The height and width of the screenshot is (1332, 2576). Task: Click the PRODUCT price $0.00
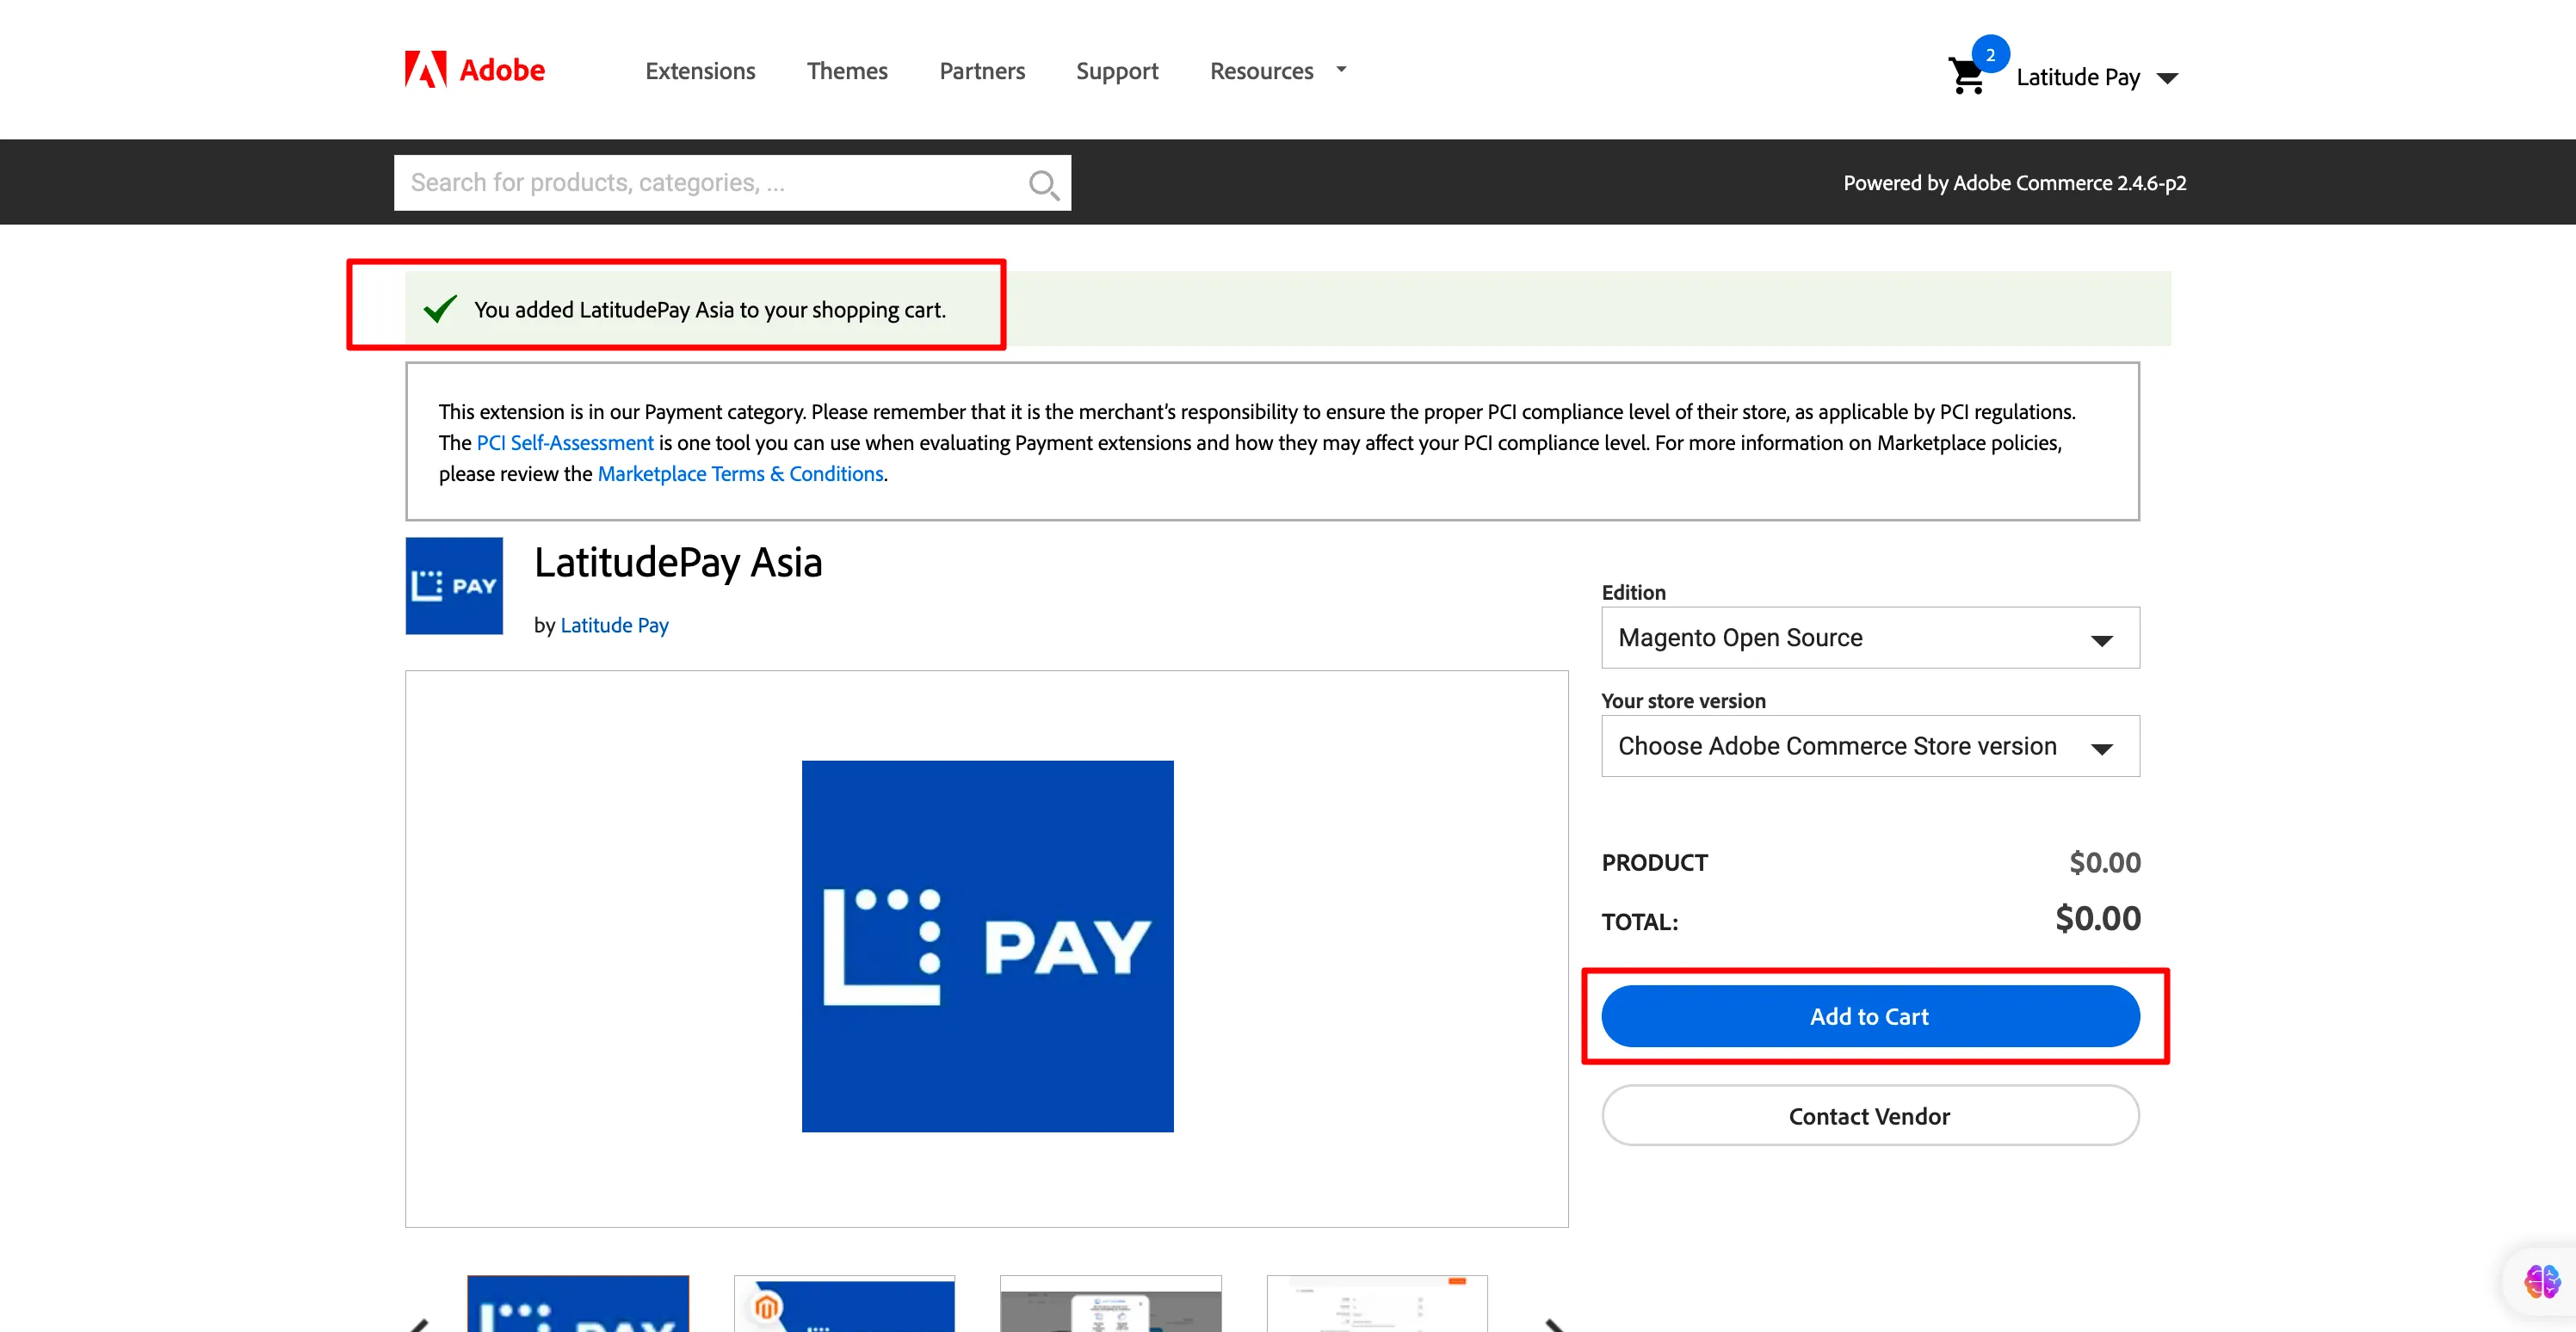coord(2105,862)
